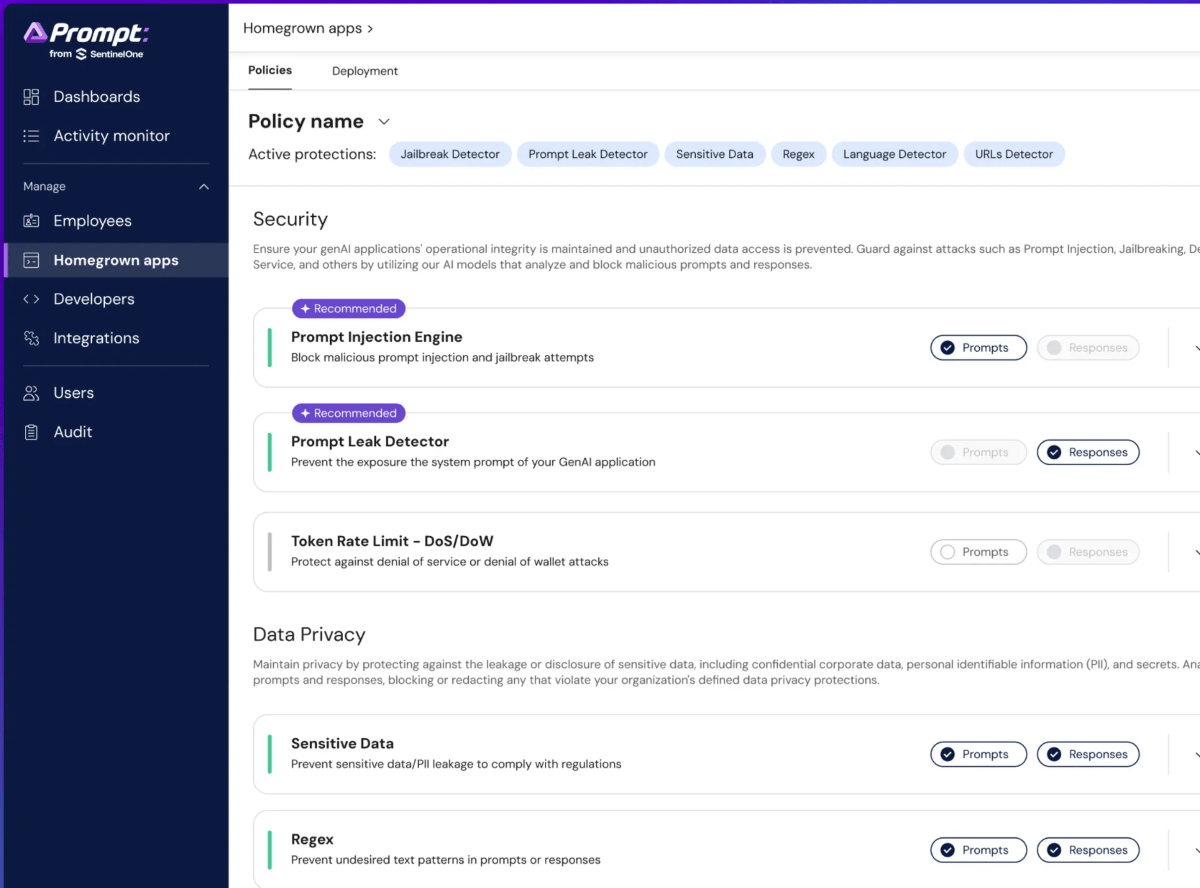1200x888 pixels.
Task: Click the URLs Detector chip
Action: (1014, 154)
